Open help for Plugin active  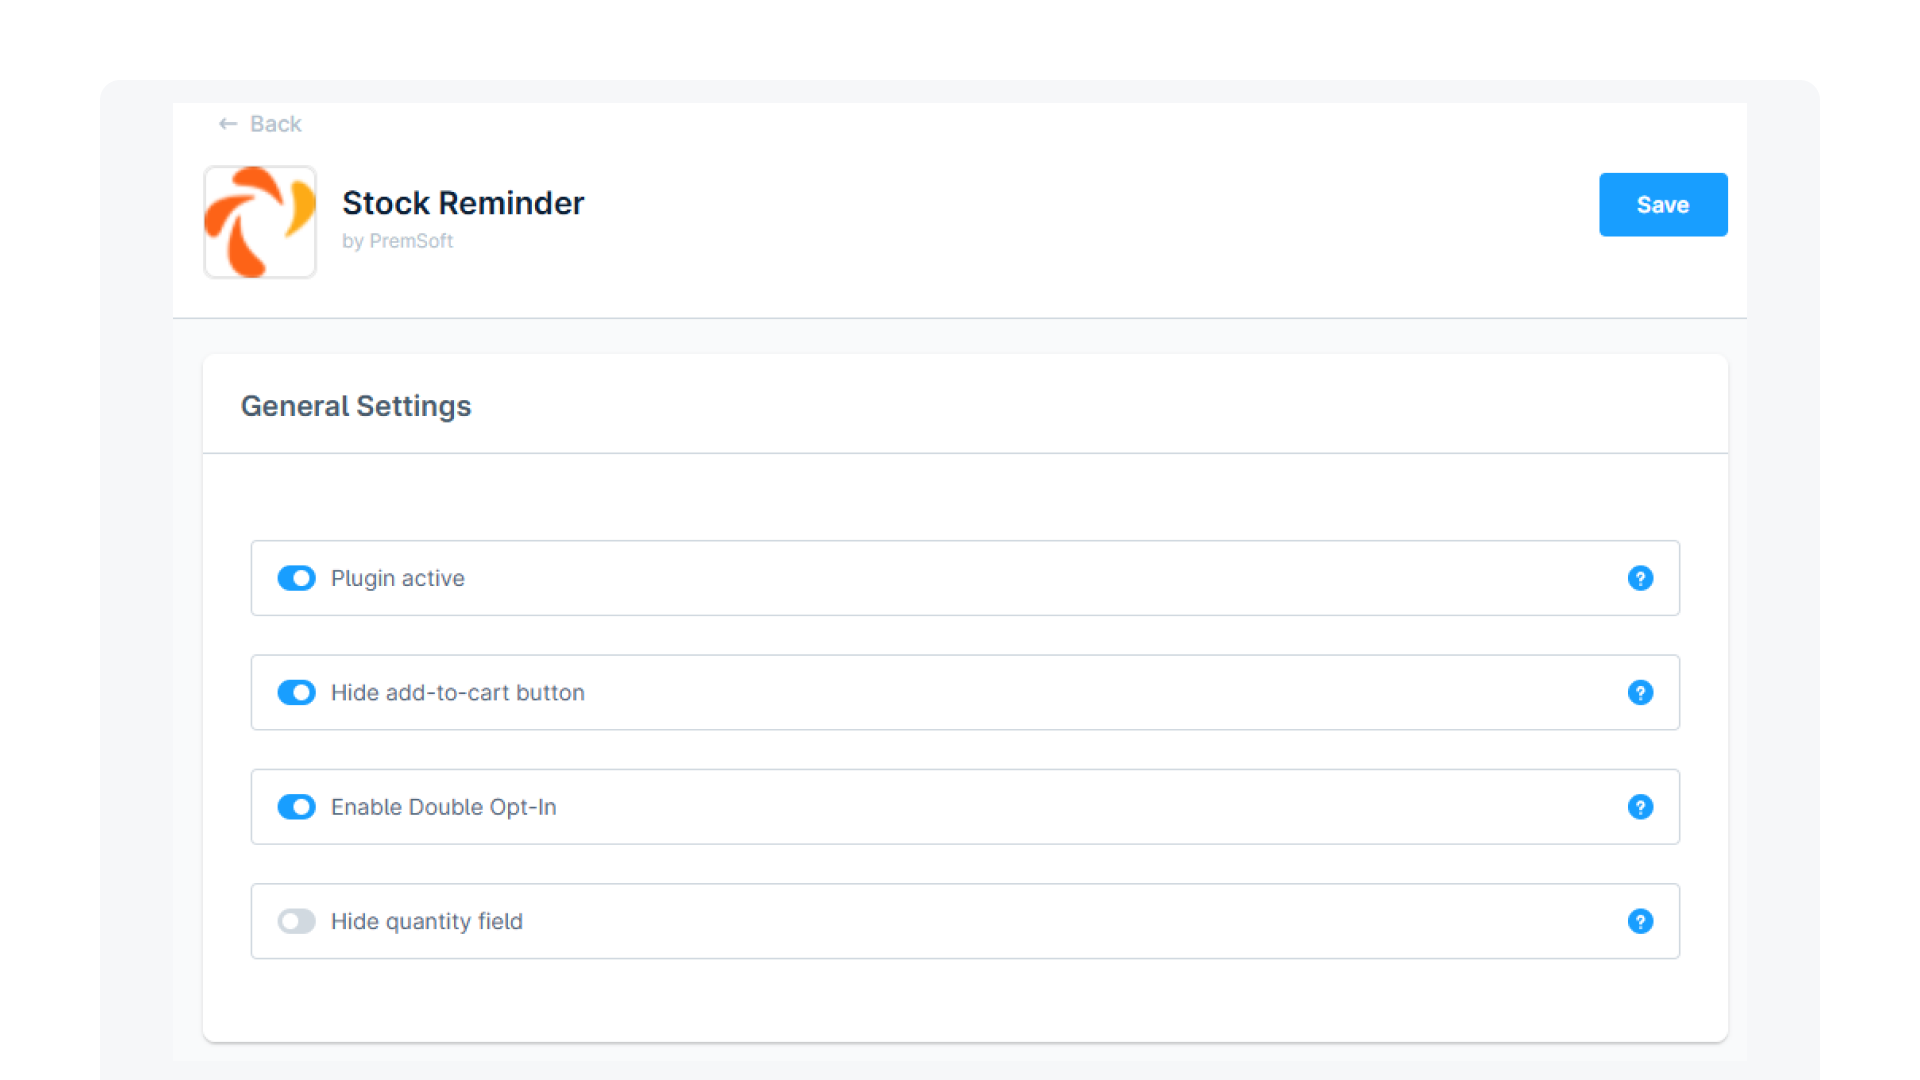coord(1640,578)
